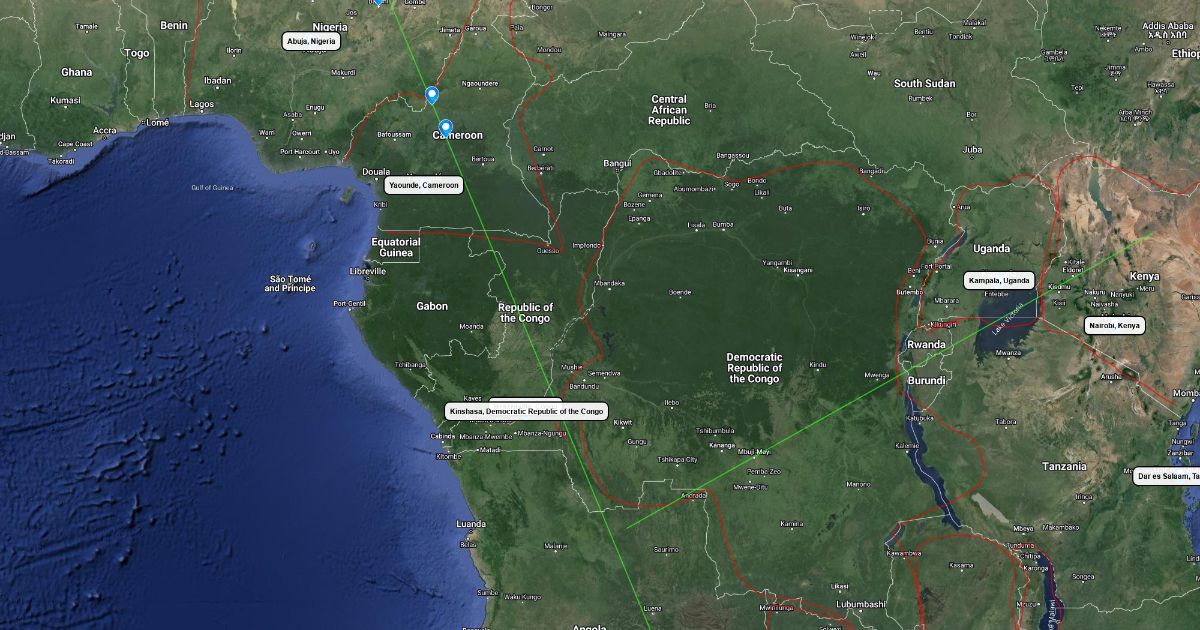The image size is (1200, 630).
Task: Click the Kinshasa, Democratic Republic of the Congo callout
Action: 527,411
